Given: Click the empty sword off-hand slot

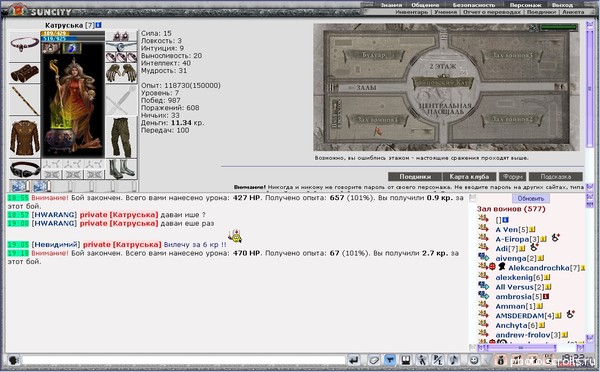Looking at the screenshot, I should [x=121, y=100].
